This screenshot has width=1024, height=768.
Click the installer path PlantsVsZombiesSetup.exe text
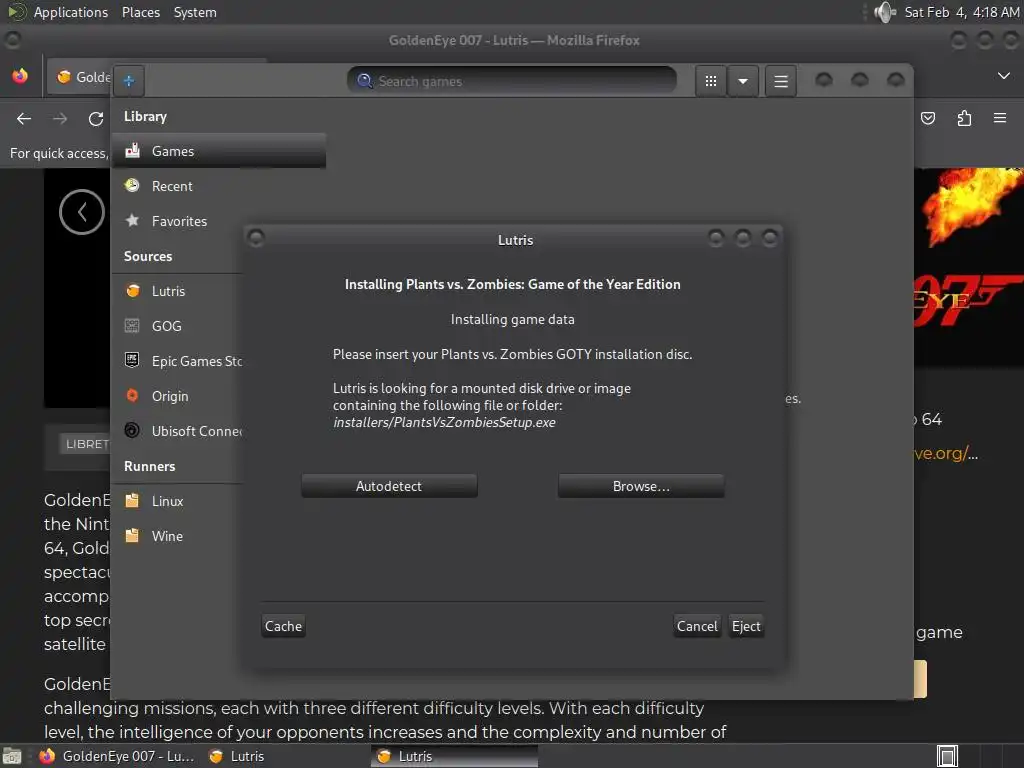[444, 423]
